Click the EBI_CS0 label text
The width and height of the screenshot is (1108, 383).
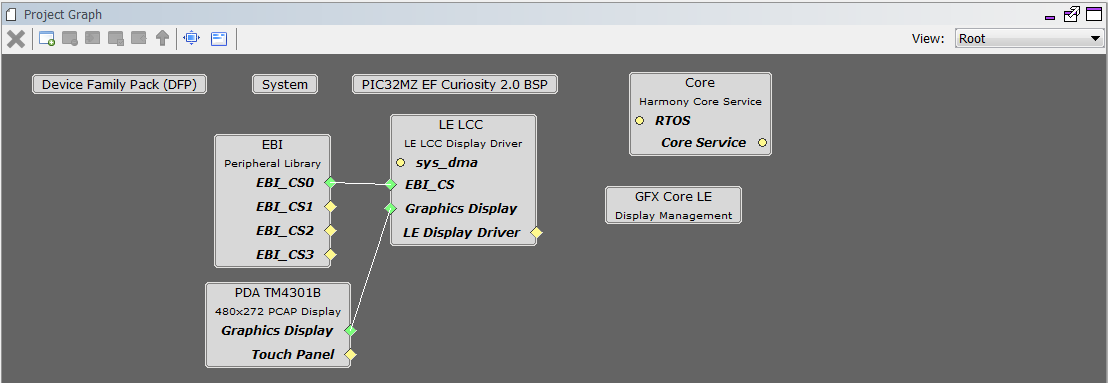coord(284,183)
